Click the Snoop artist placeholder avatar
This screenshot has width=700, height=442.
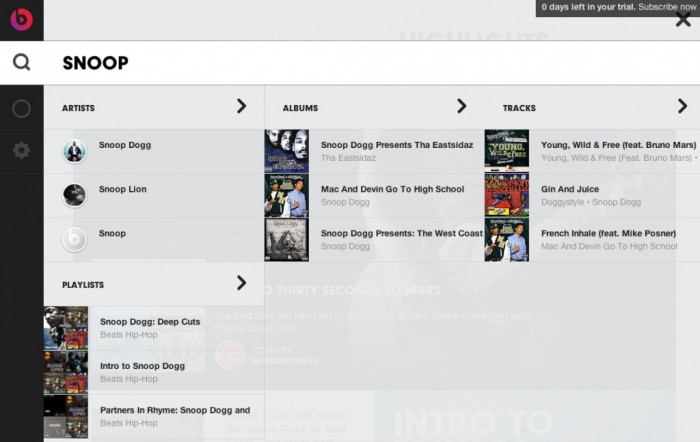(74, 239)
